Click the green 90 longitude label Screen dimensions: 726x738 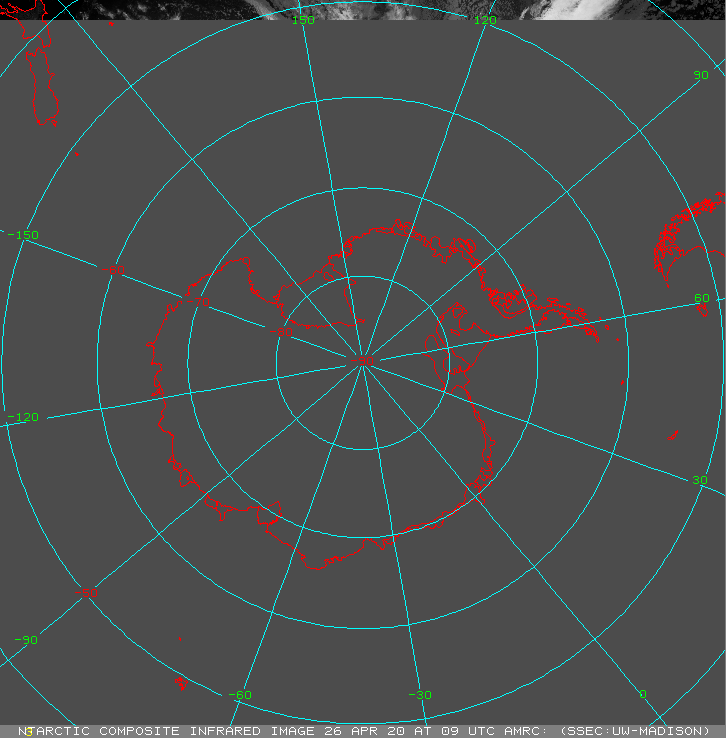701,75
